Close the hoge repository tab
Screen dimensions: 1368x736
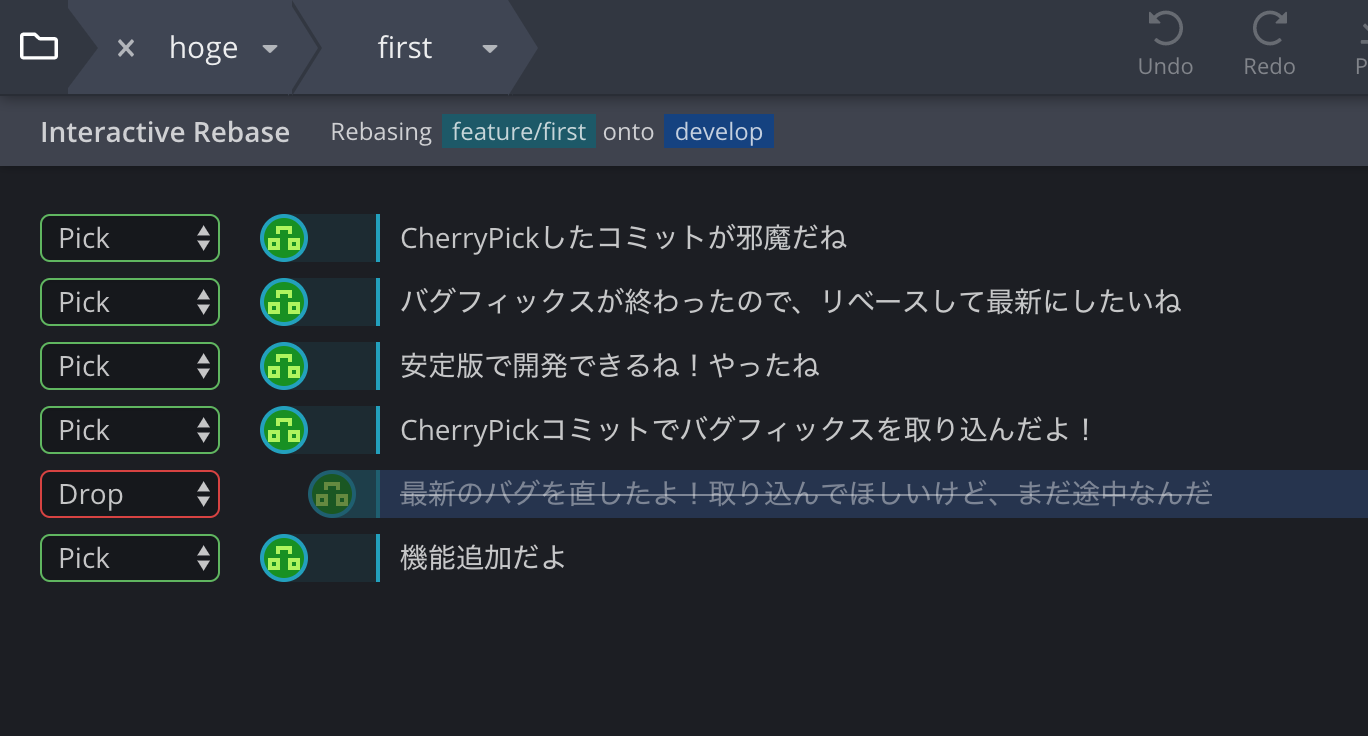click(x=125, y=48)
